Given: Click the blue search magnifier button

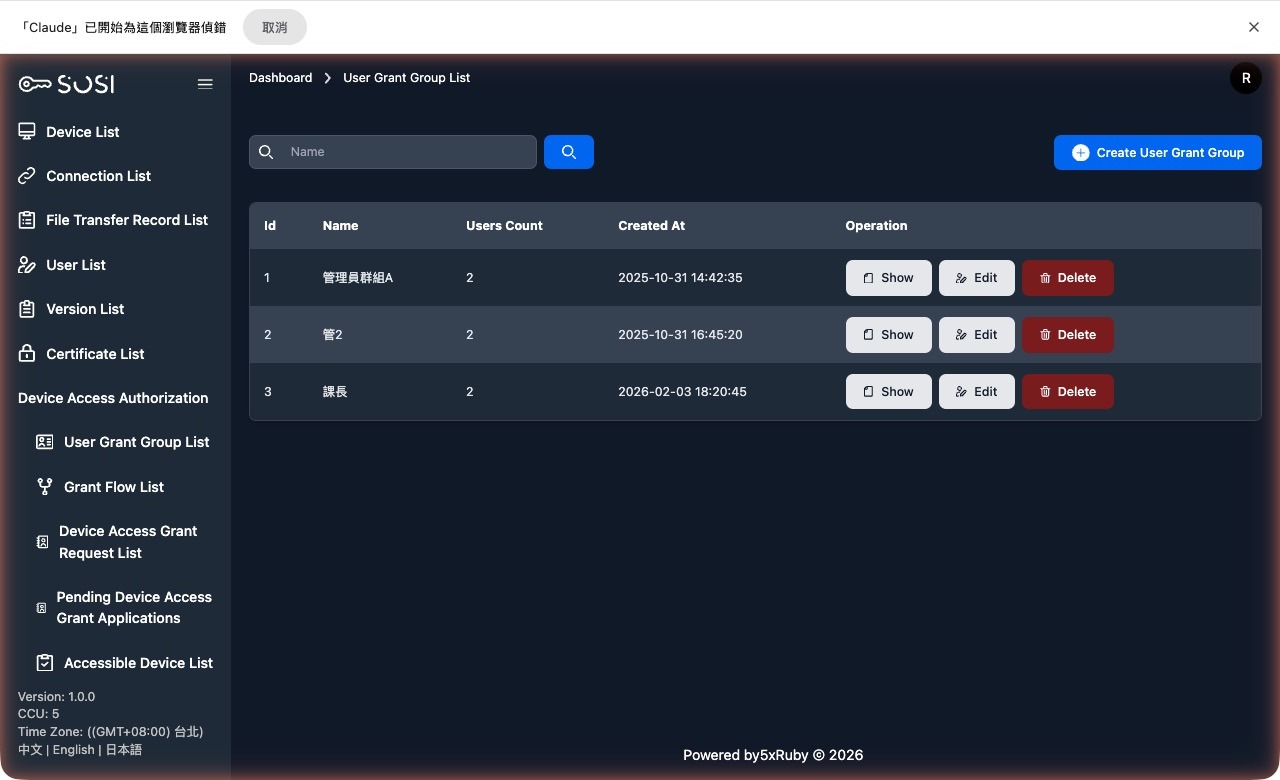Looking at the screenshot, I should click(569, 152).
